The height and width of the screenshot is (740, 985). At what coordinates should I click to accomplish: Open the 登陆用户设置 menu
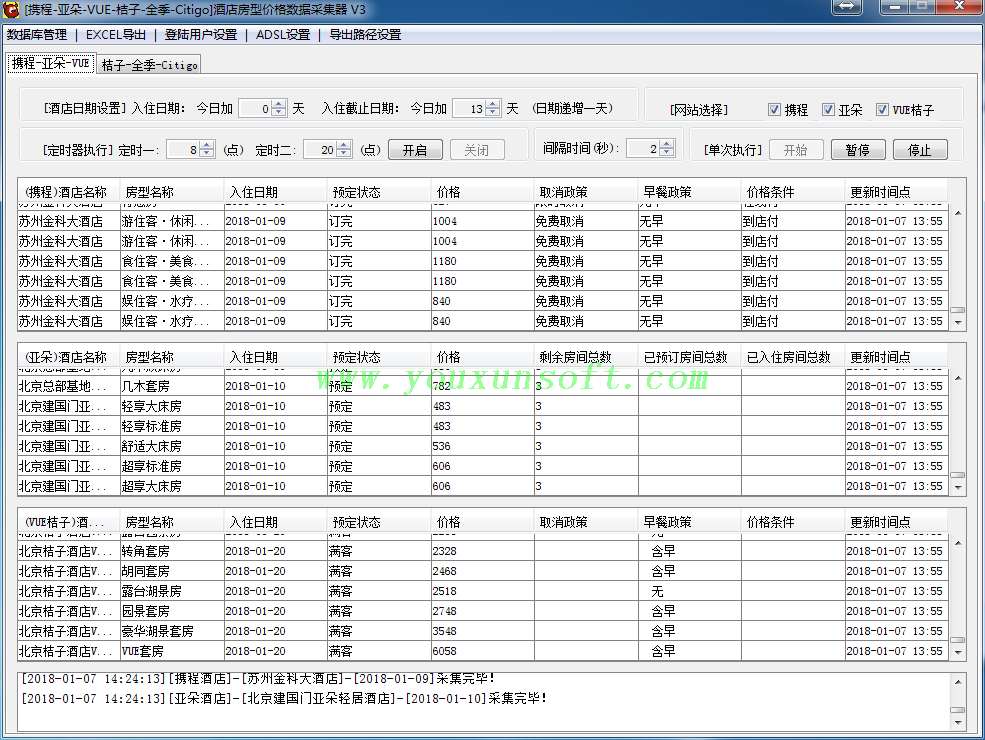(201, 35)
